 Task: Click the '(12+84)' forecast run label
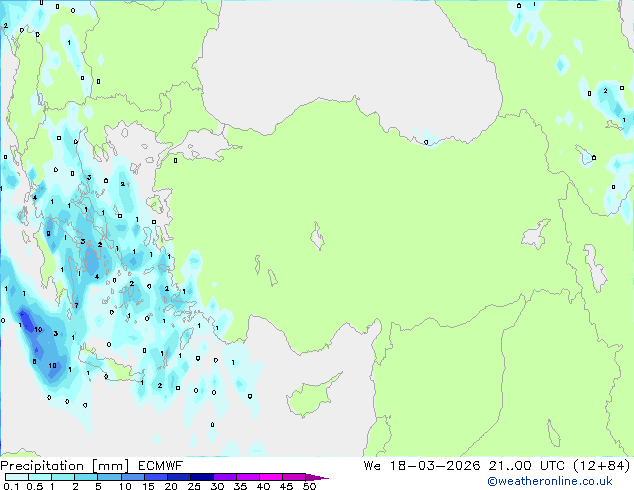pyautogui.click(x=602, y=466)
